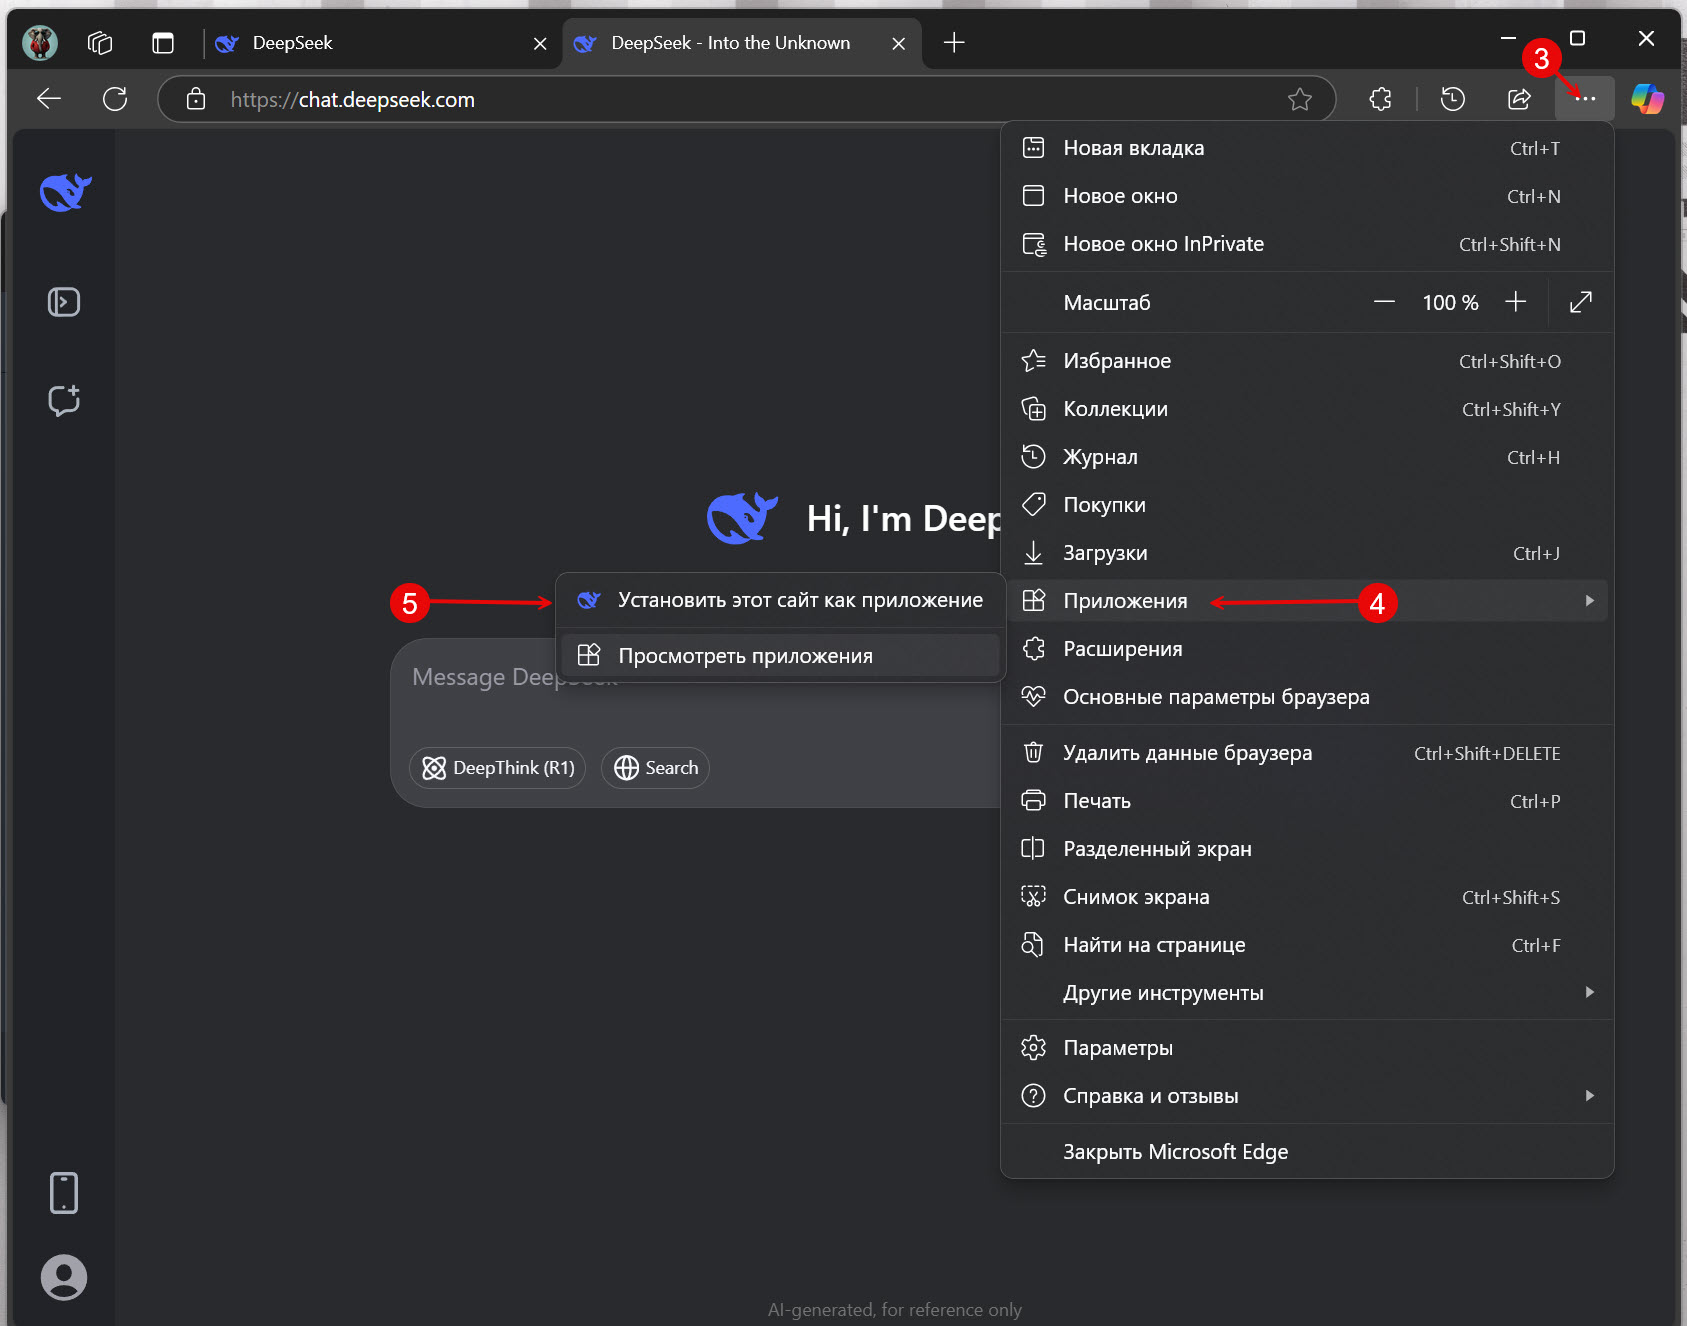Viewport: 1687px width, 1326px height.
Task: Close the 'DeepSeek - Into the Unknown' tab
Action: click(898, 43)
